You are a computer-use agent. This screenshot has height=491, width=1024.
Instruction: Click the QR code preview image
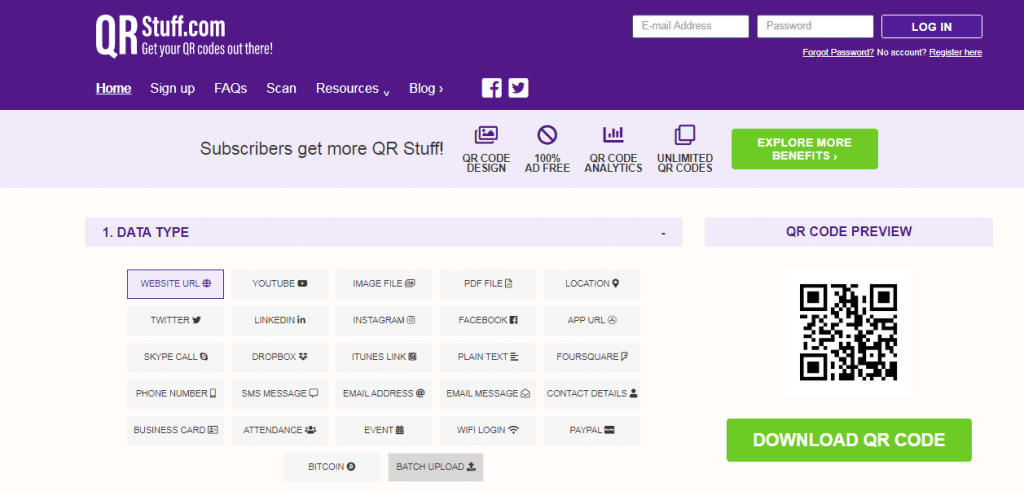coord(849,332)
